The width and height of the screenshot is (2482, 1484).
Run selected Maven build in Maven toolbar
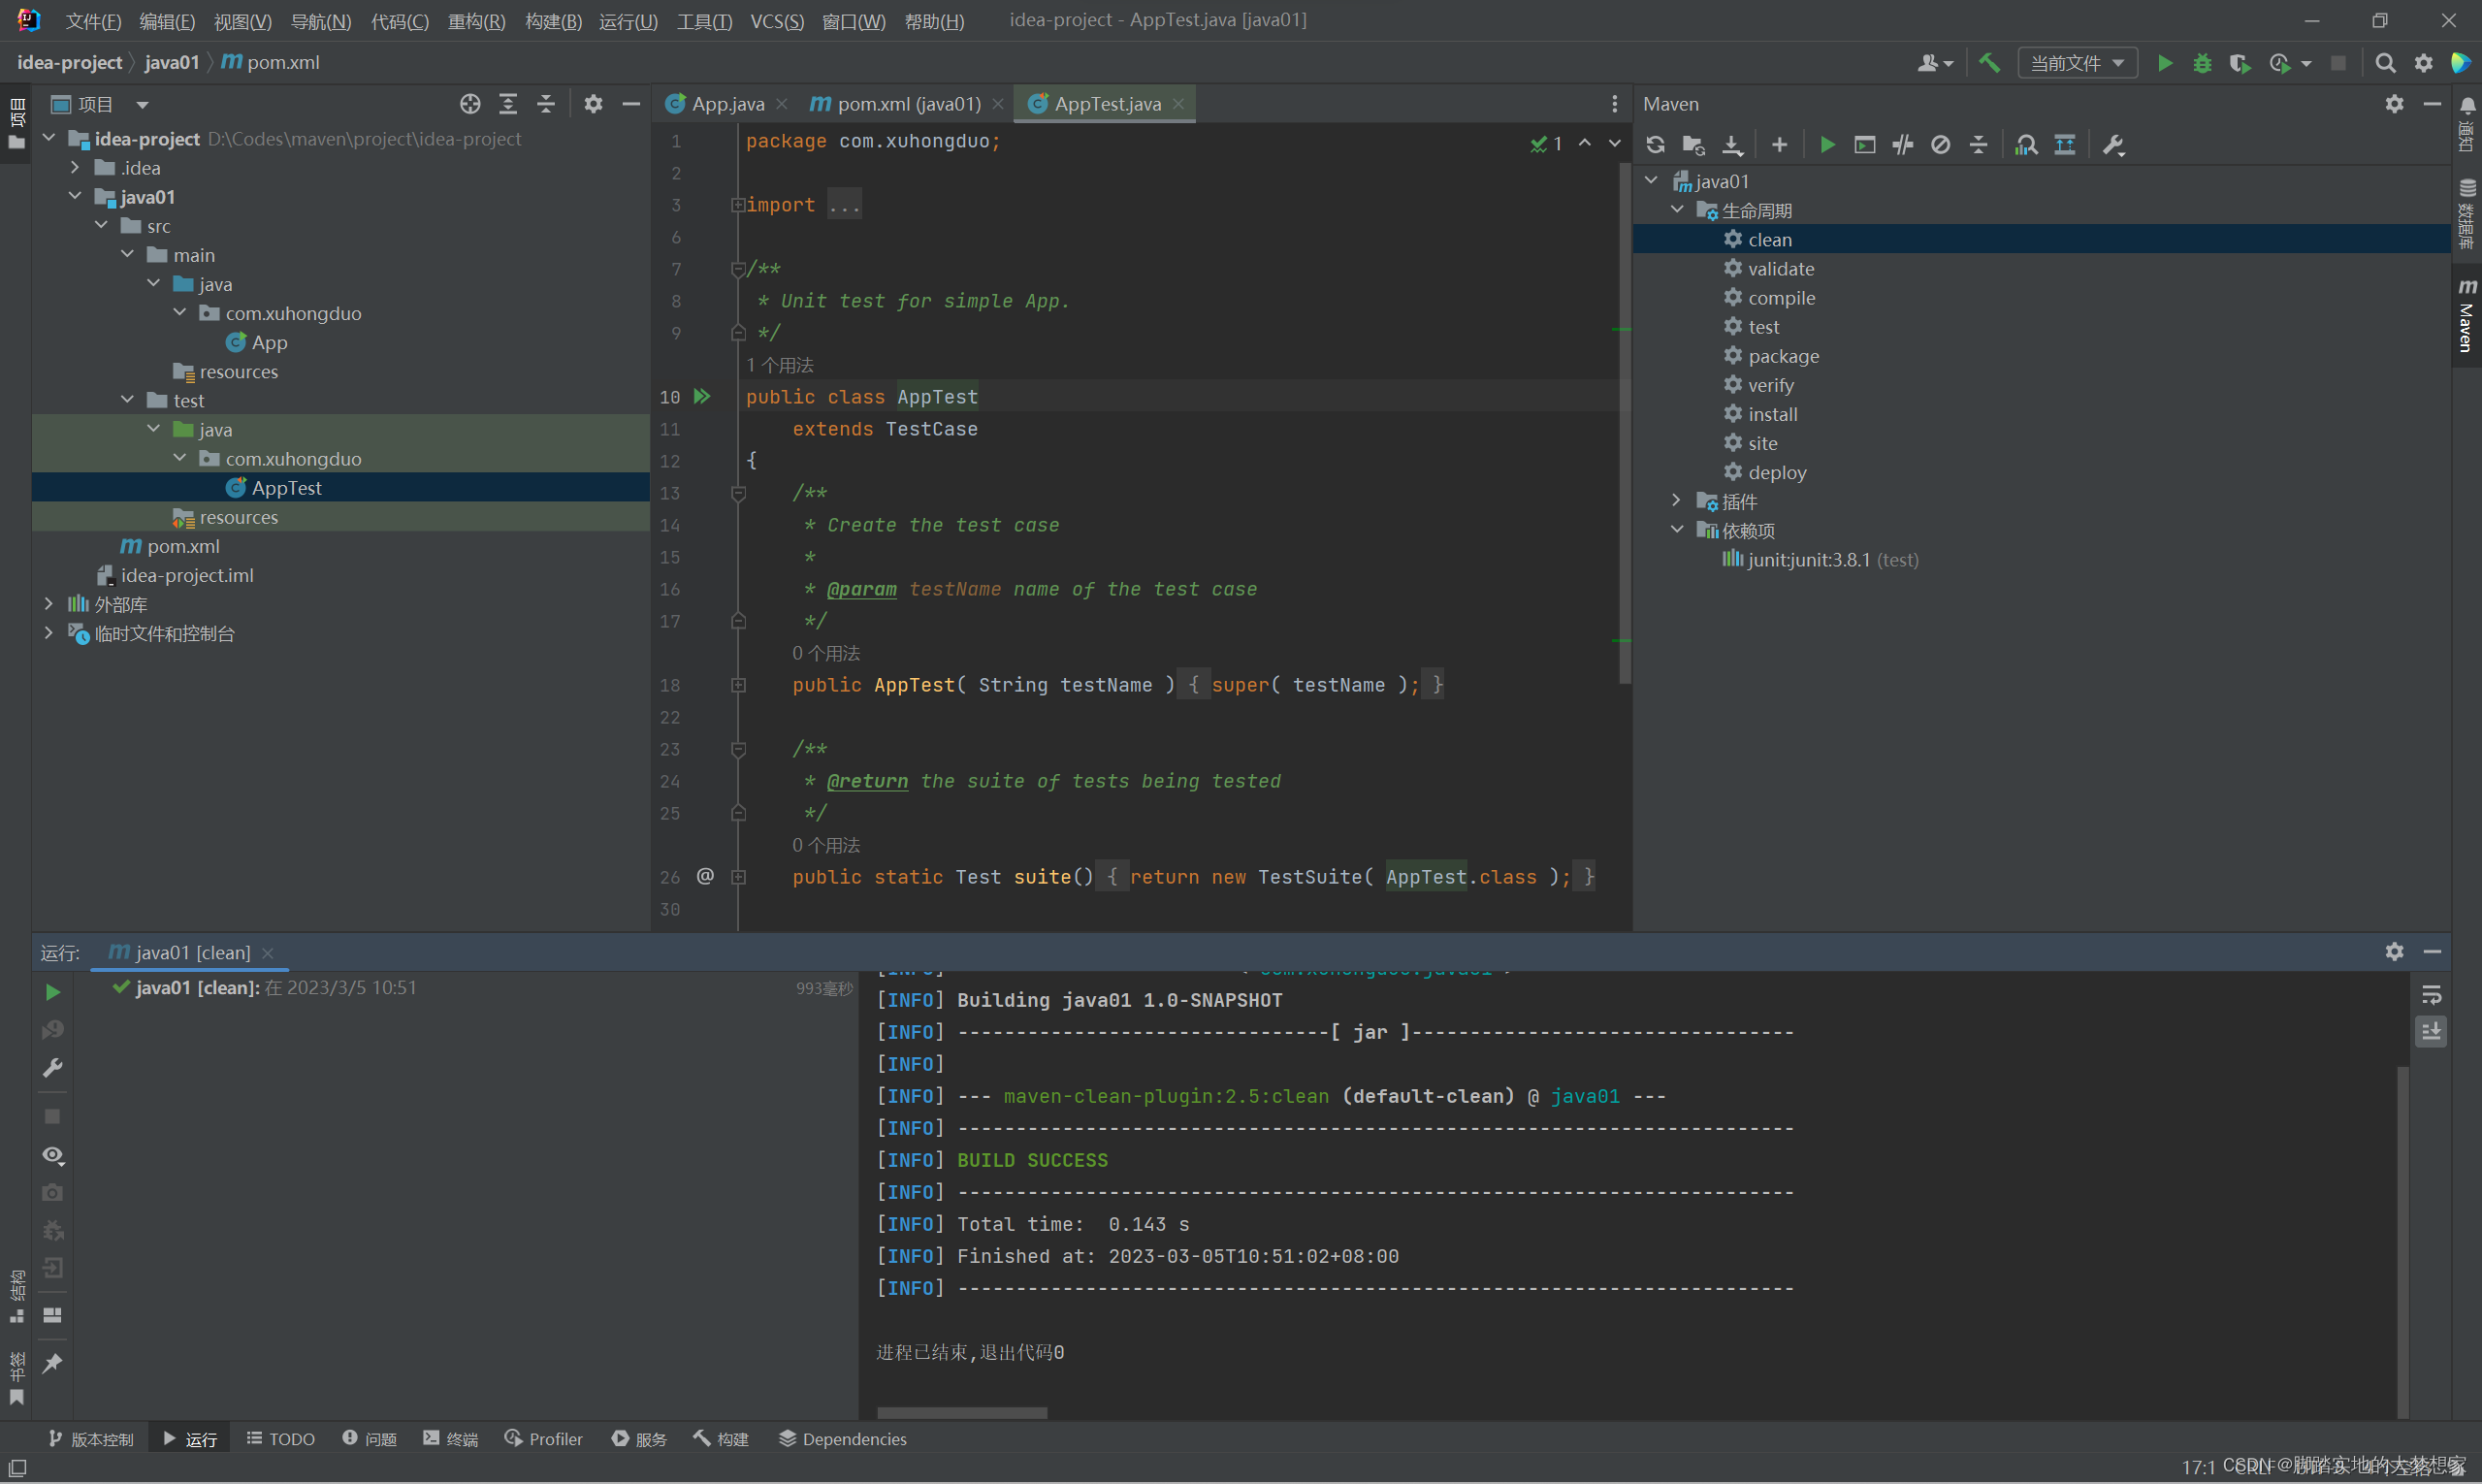[x=1827, y=145]
